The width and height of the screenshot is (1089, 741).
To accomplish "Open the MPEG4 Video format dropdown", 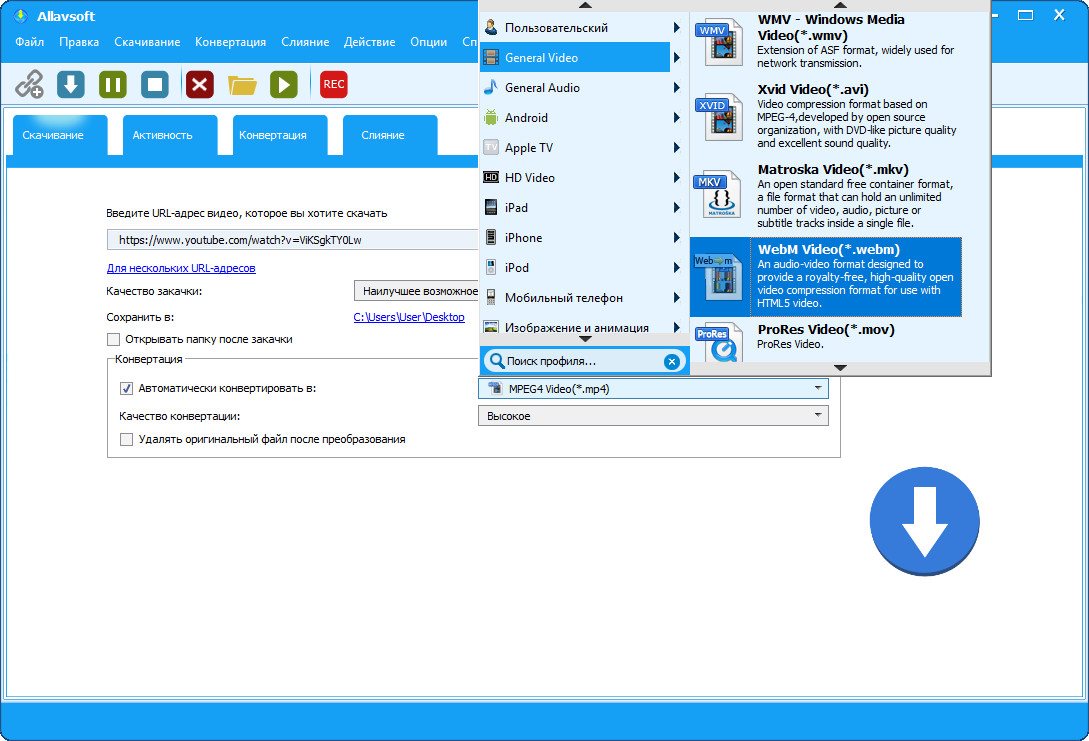I will (653, 388).
